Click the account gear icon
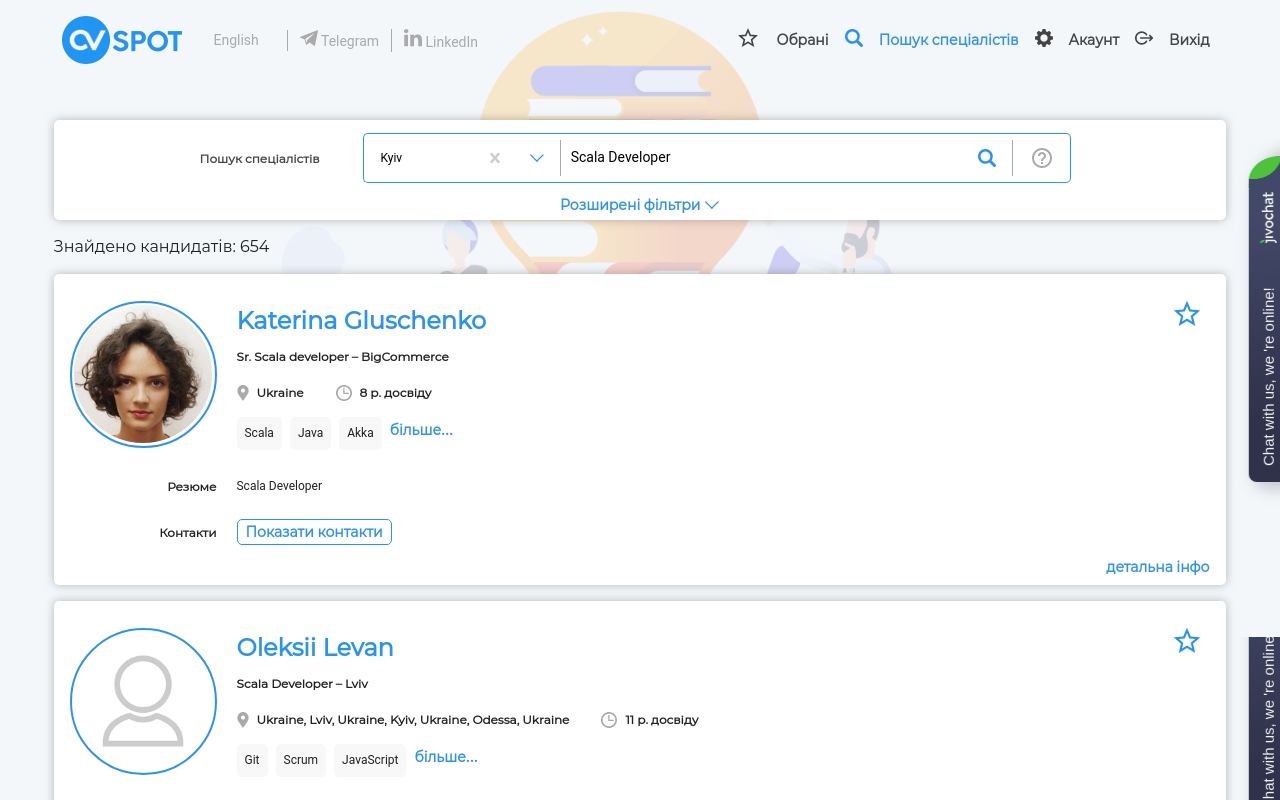The image size is (1280, 800). point(1044,39)
